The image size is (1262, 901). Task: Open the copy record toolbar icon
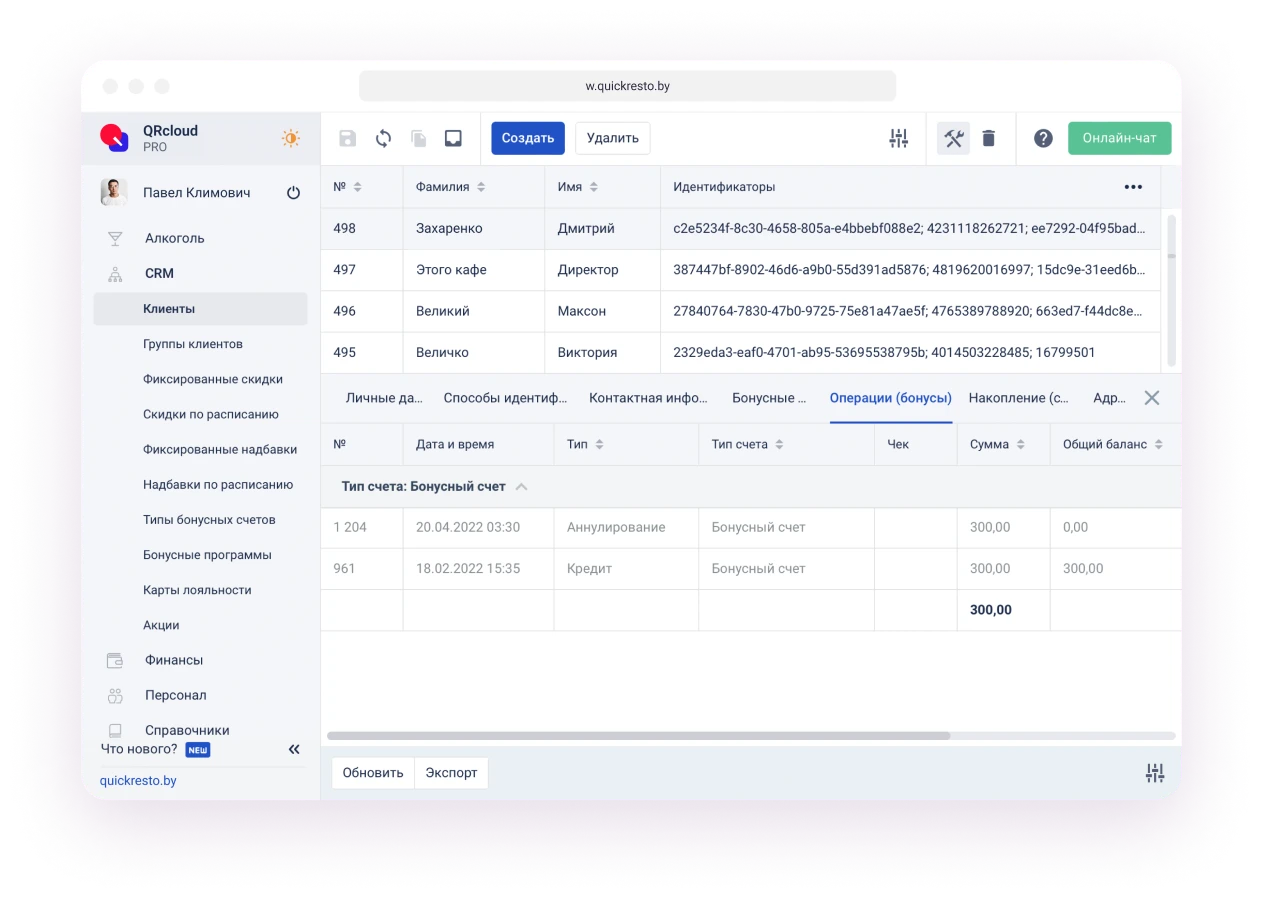point(418,138)
